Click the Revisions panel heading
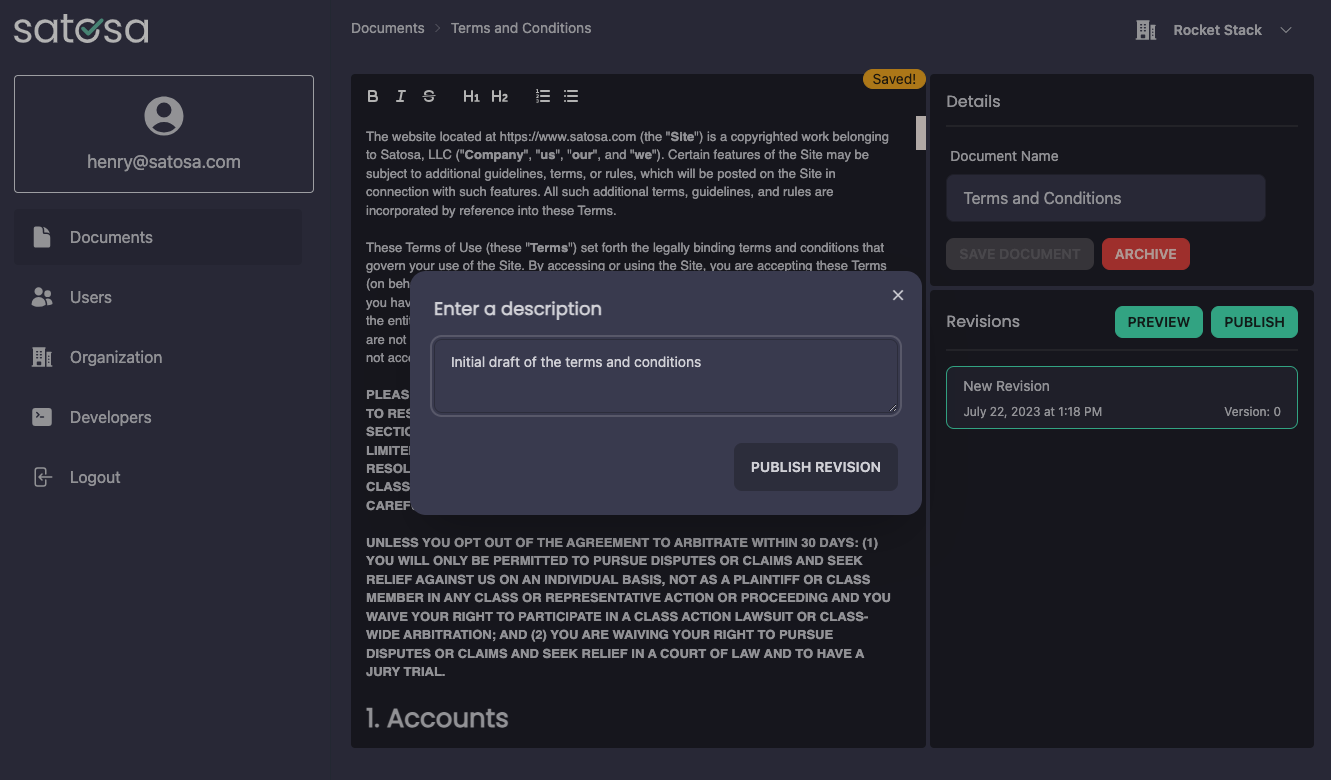1331x780 pixels. pyautogui.click(x=983, y=321)
